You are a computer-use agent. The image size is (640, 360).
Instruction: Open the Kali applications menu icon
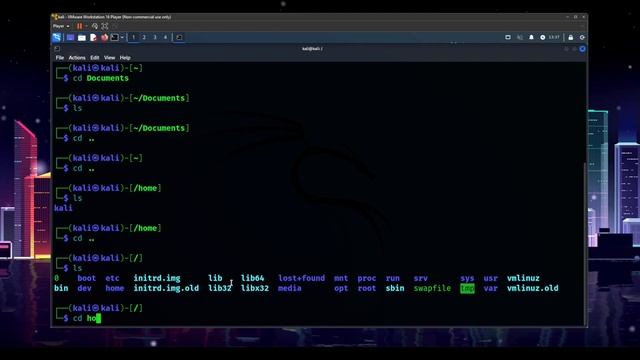tap(57, 38)
